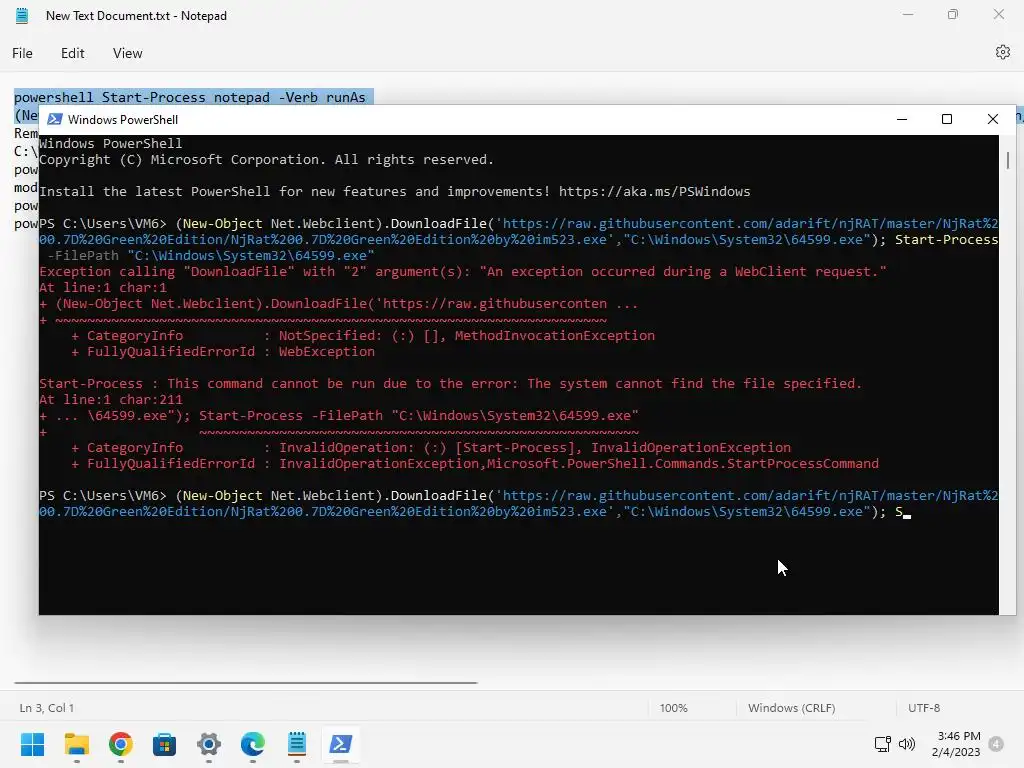1024x768 pixels.
Task: Click the 'New Text Document.txt - Notepad' title
Action: (x=136, y=16)
